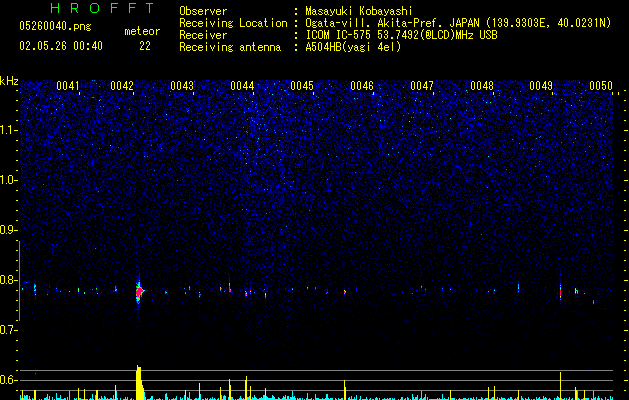Viewport: 629px width, 400px height.
Task: Click the kHz axis unit label
Action: [x=9, y=81]
